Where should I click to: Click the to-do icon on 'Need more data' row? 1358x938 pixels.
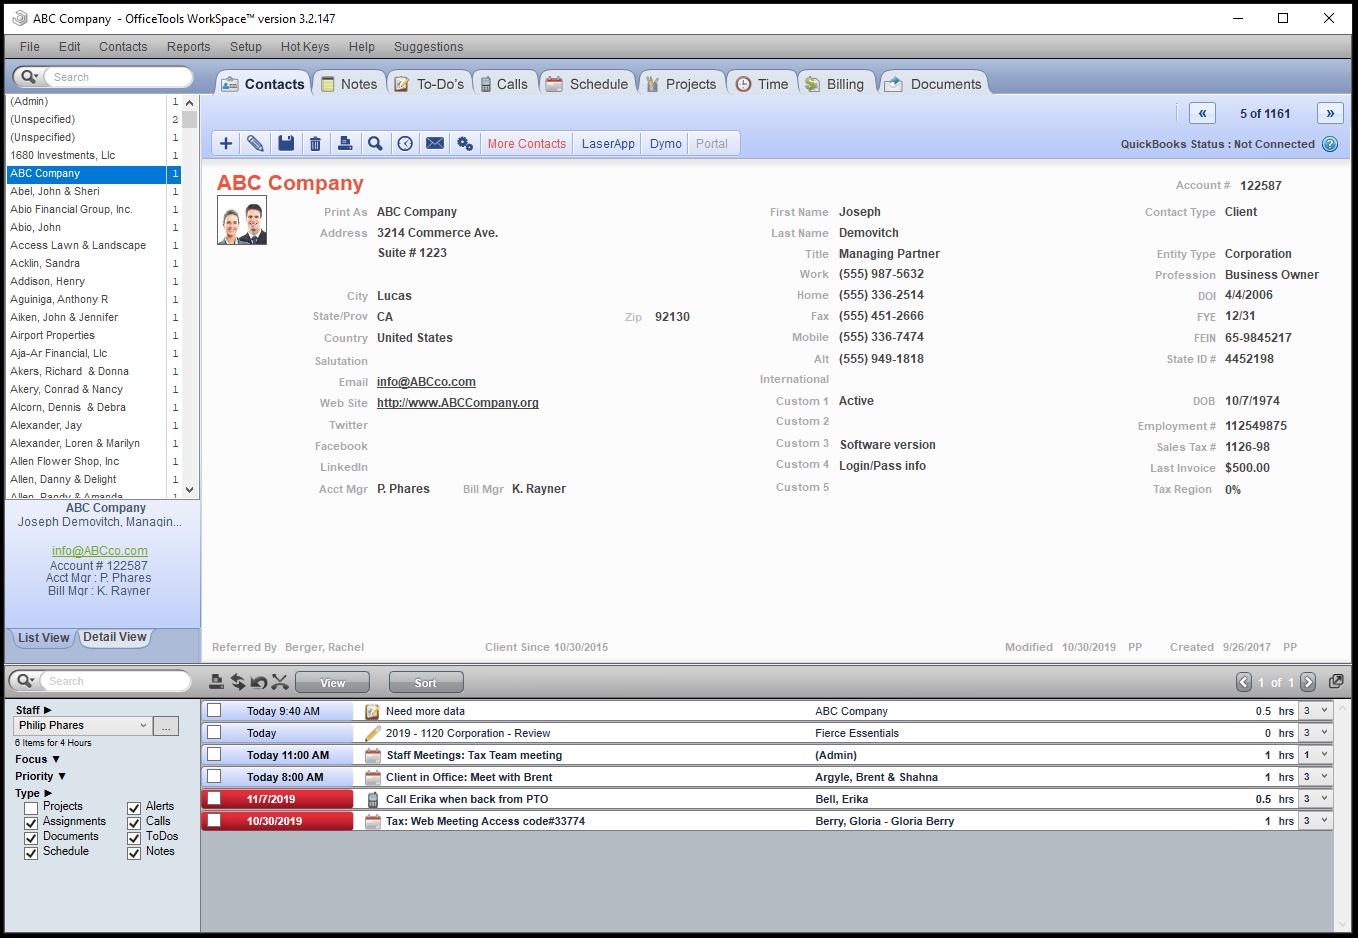point(372,711)
